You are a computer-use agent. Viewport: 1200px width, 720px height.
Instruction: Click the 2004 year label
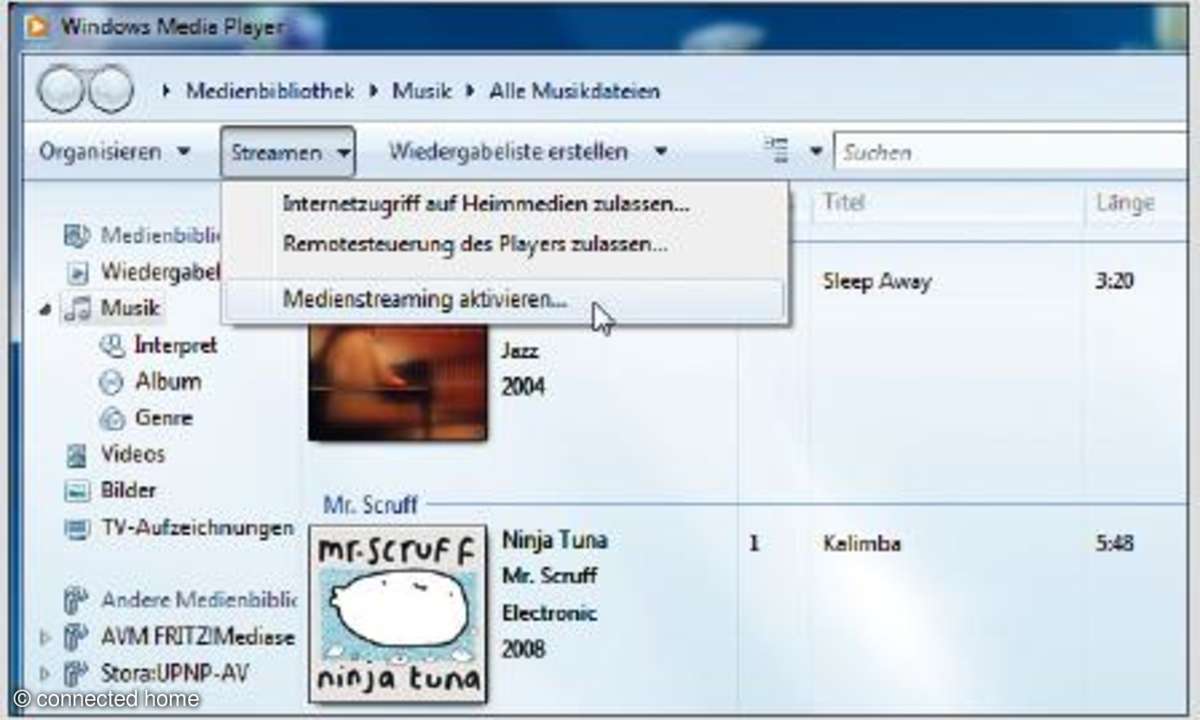click(523, 386)
